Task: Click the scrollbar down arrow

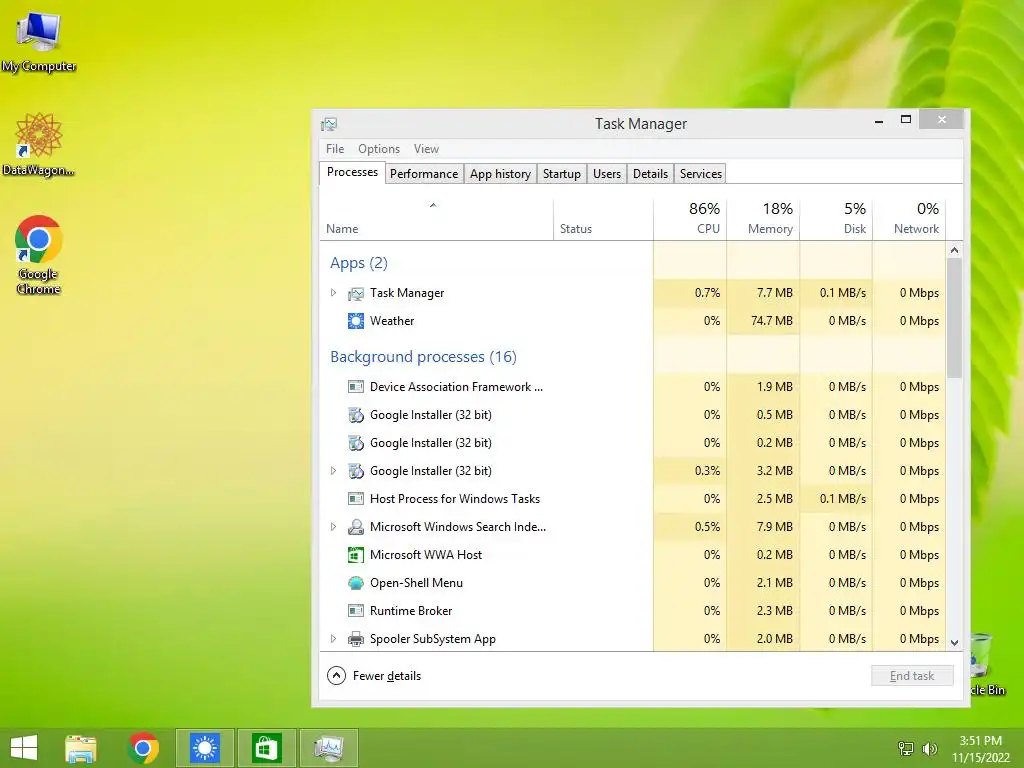Action: [x=954, y=643]
